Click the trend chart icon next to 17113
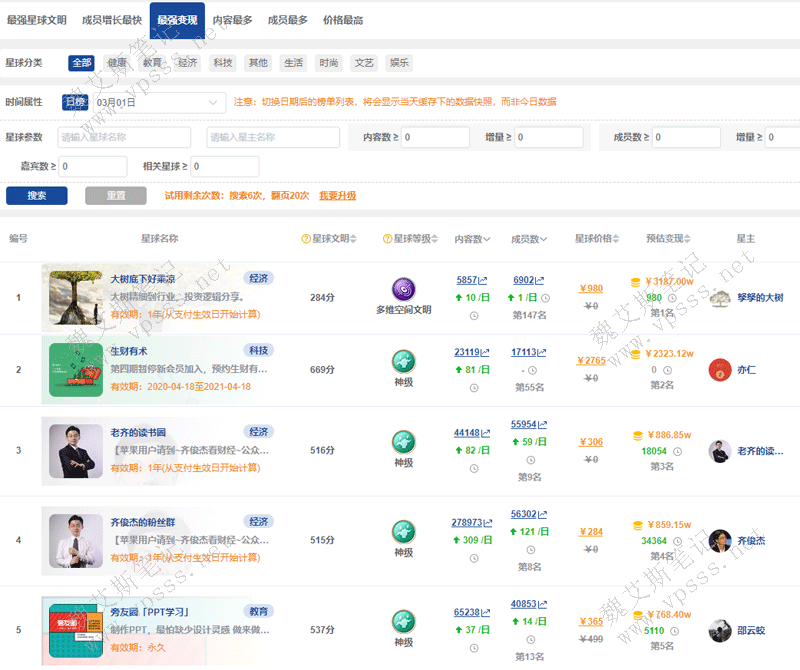Image resolution: width=800 pixels, height=670 pixels. (x=541, y=353)
